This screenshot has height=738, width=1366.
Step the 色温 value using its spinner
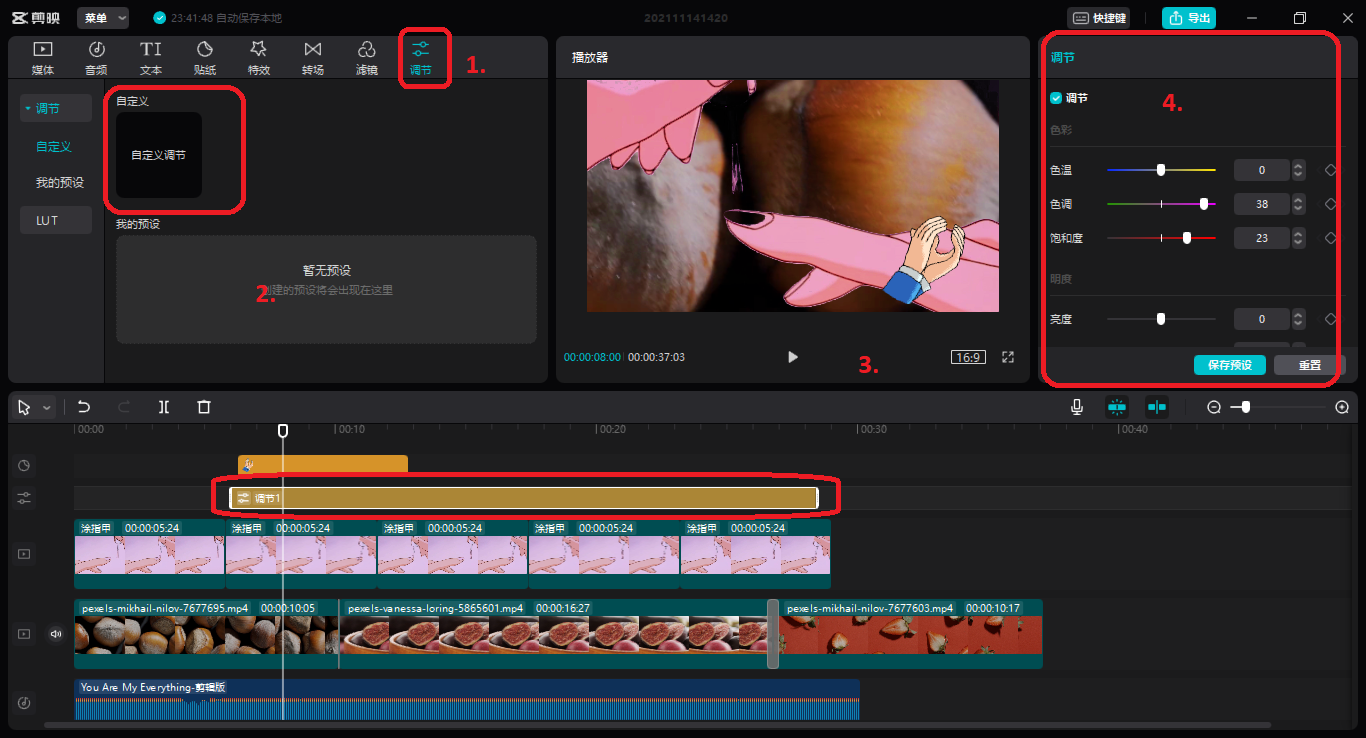(x=1298, y=170)
